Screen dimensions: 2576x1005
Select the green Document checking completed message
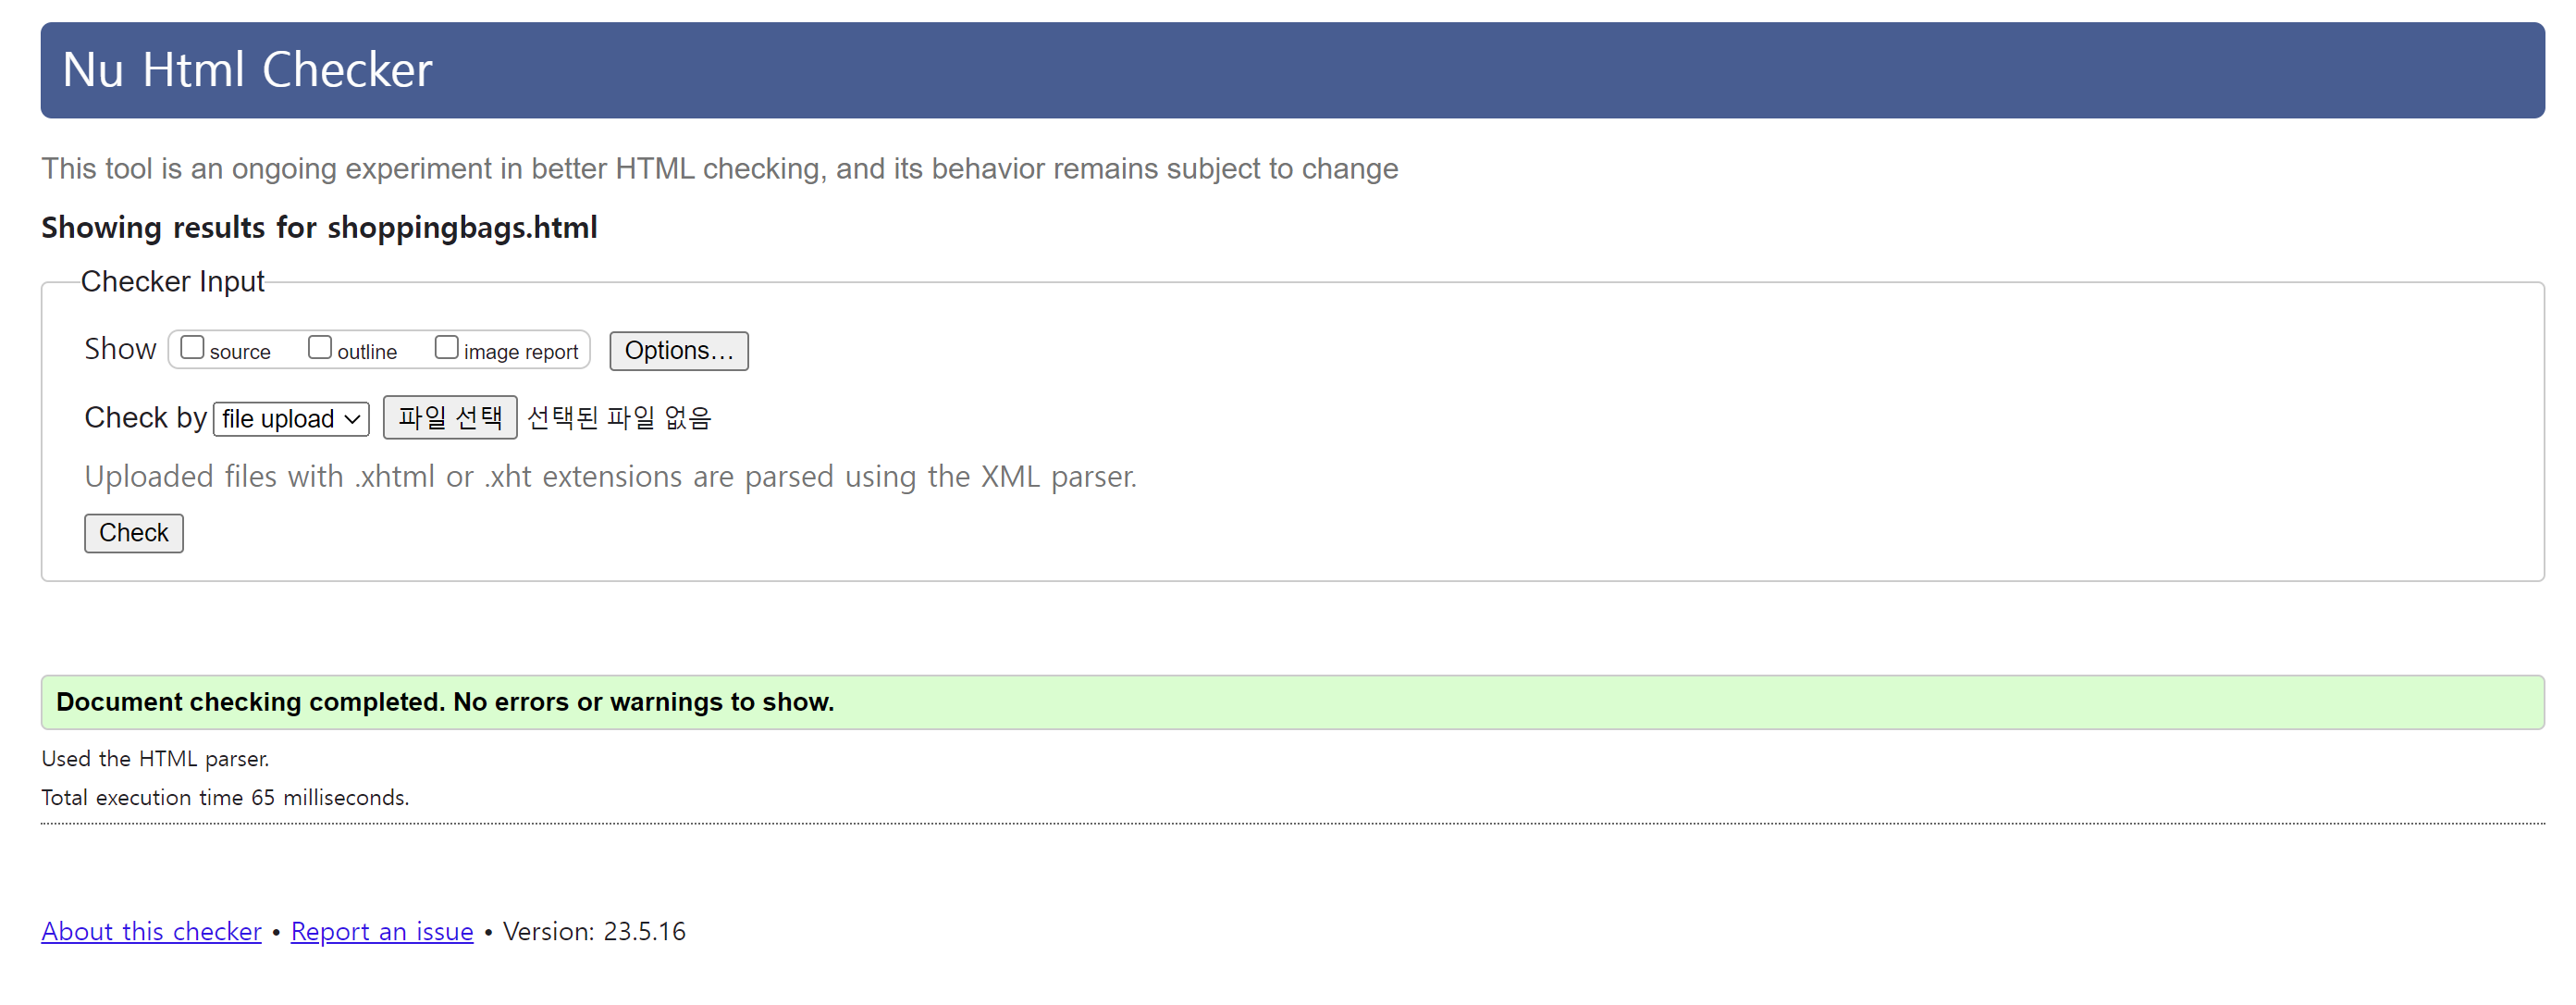tap(445, 702)
